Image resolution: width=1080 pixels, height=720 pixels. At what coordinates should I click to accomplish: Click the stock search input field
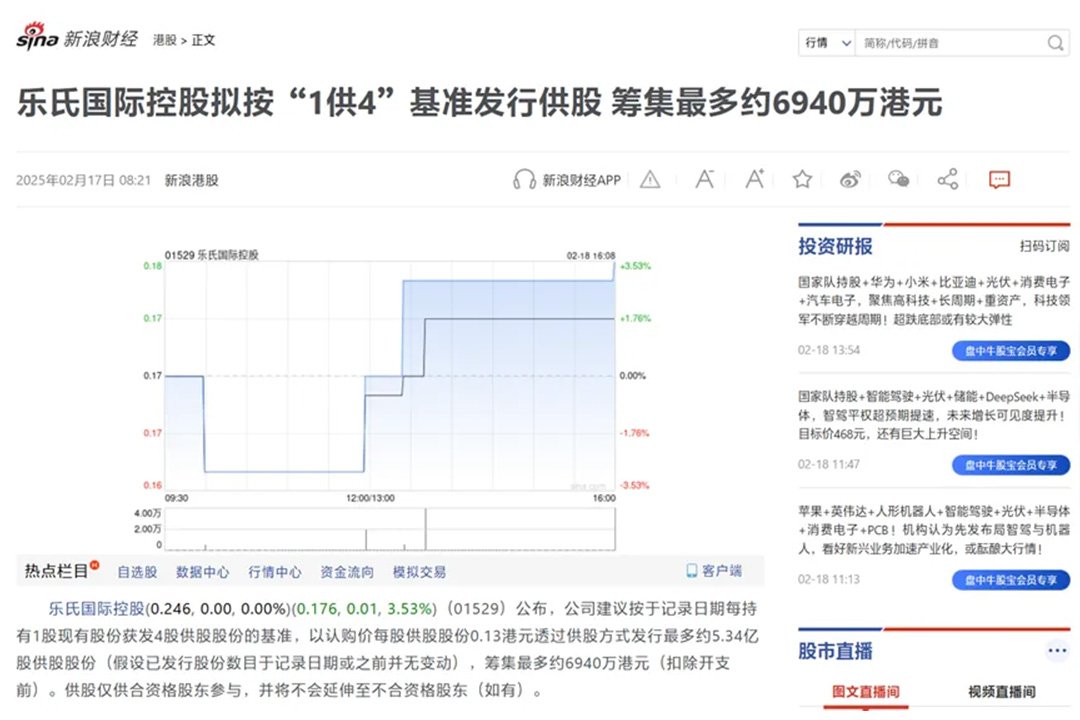click(x=950, y=43)
